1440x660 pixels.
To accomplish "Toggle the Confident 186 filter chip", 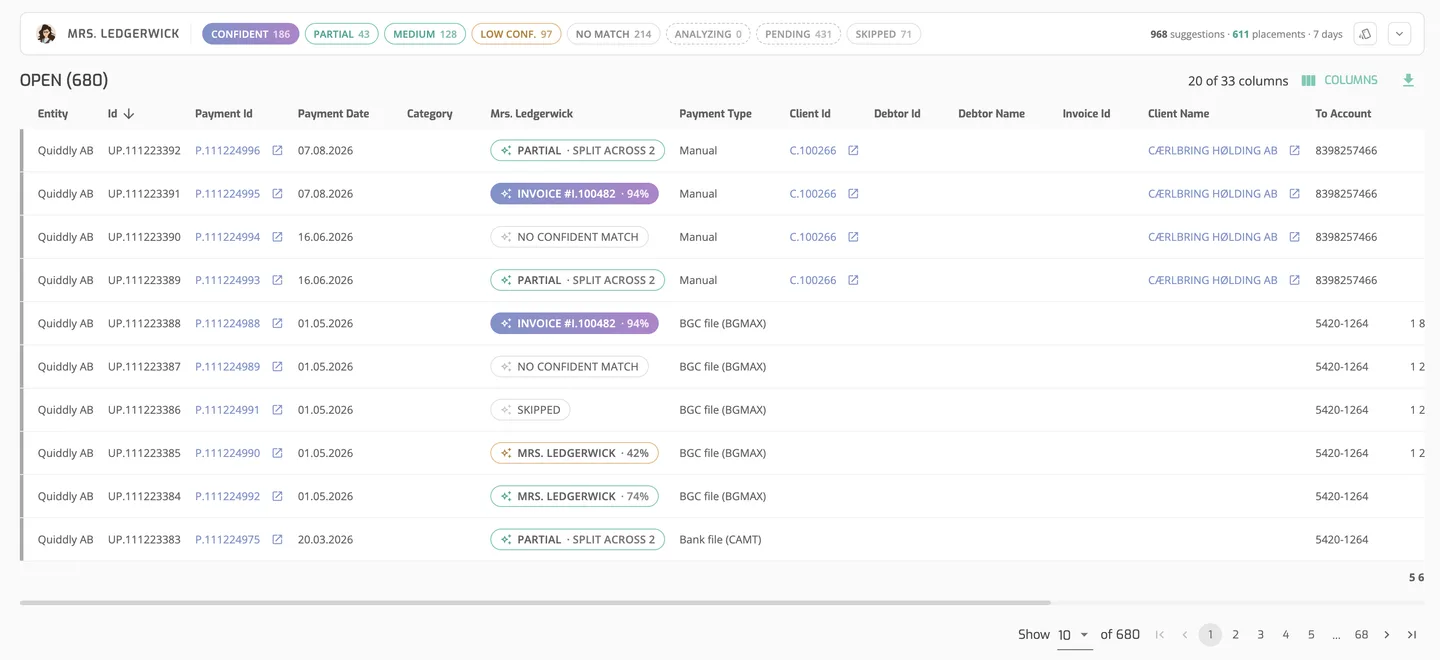I will 250,34.
